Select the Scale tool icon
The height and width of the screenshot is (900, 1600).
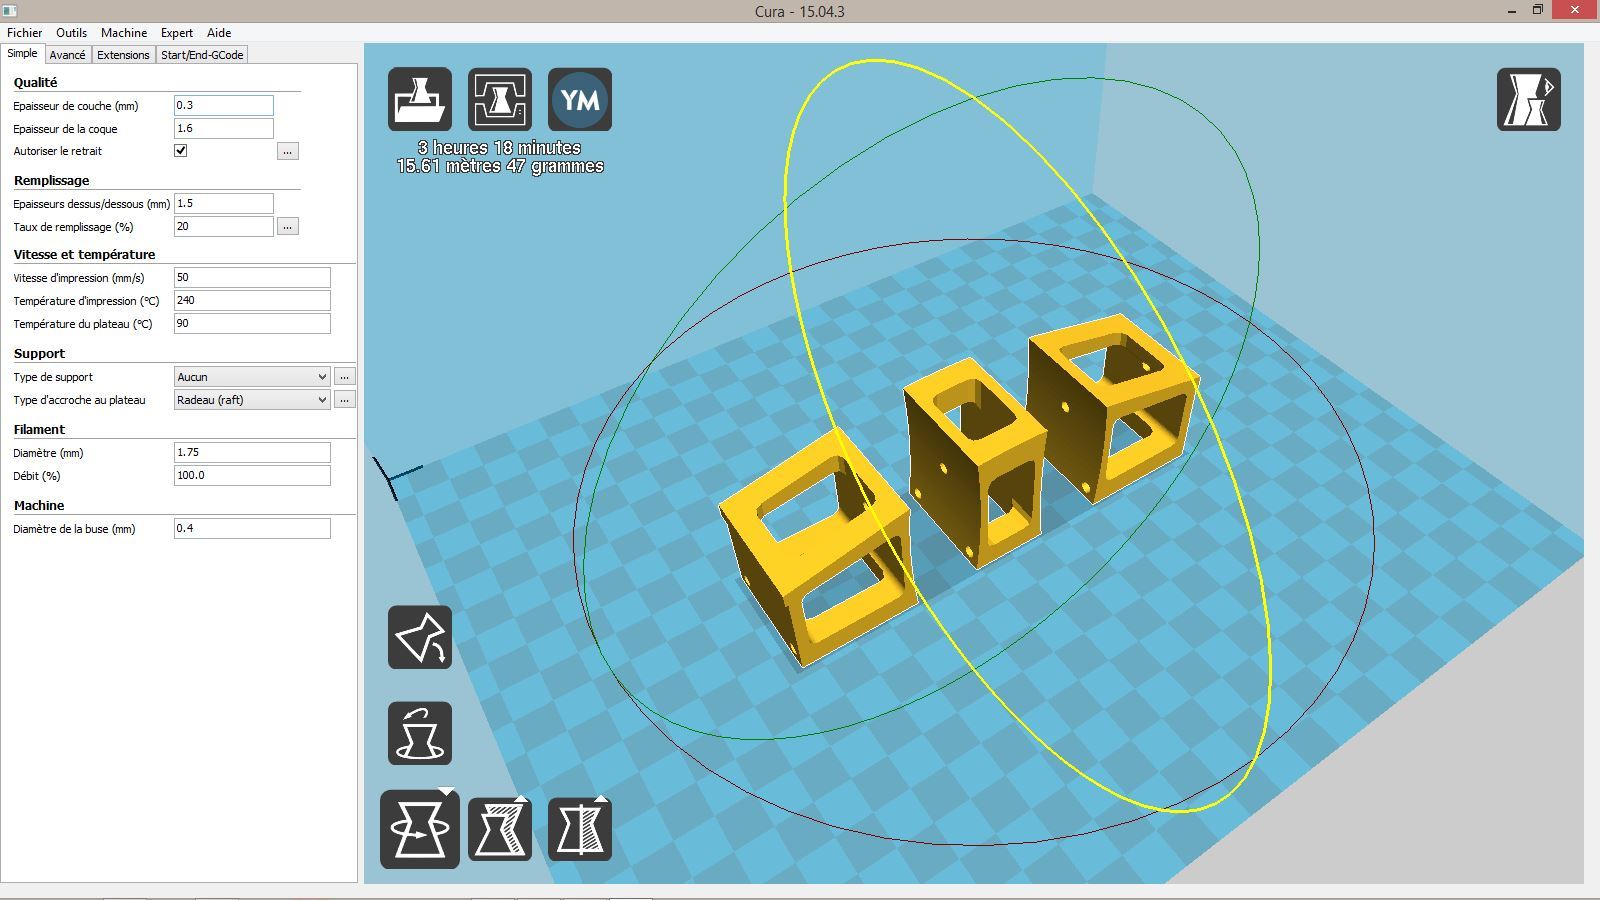click(500, 828)
